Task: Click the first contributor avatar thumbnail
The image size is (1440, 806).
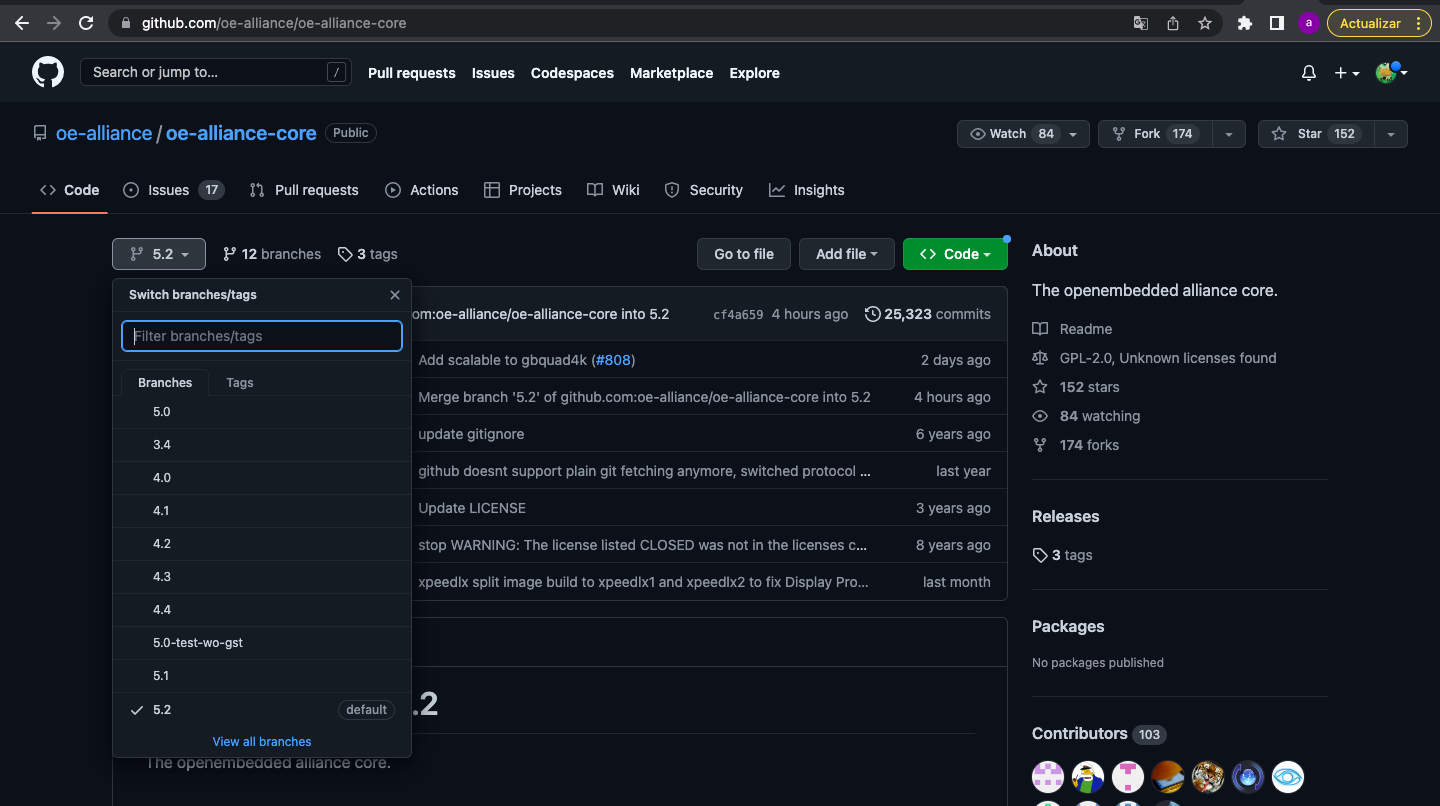Action: (x=1048, y=777)
